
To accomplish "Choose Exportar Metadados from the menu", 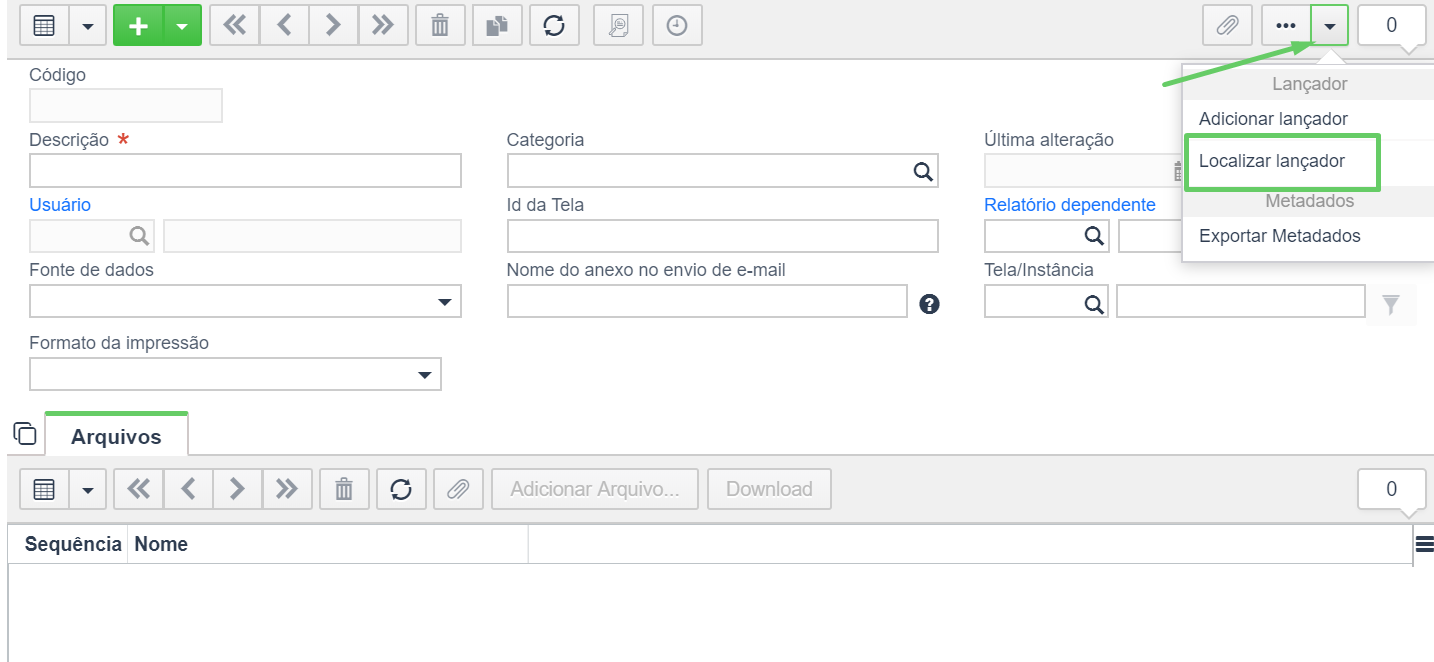I will click(x=1280, y=236).
